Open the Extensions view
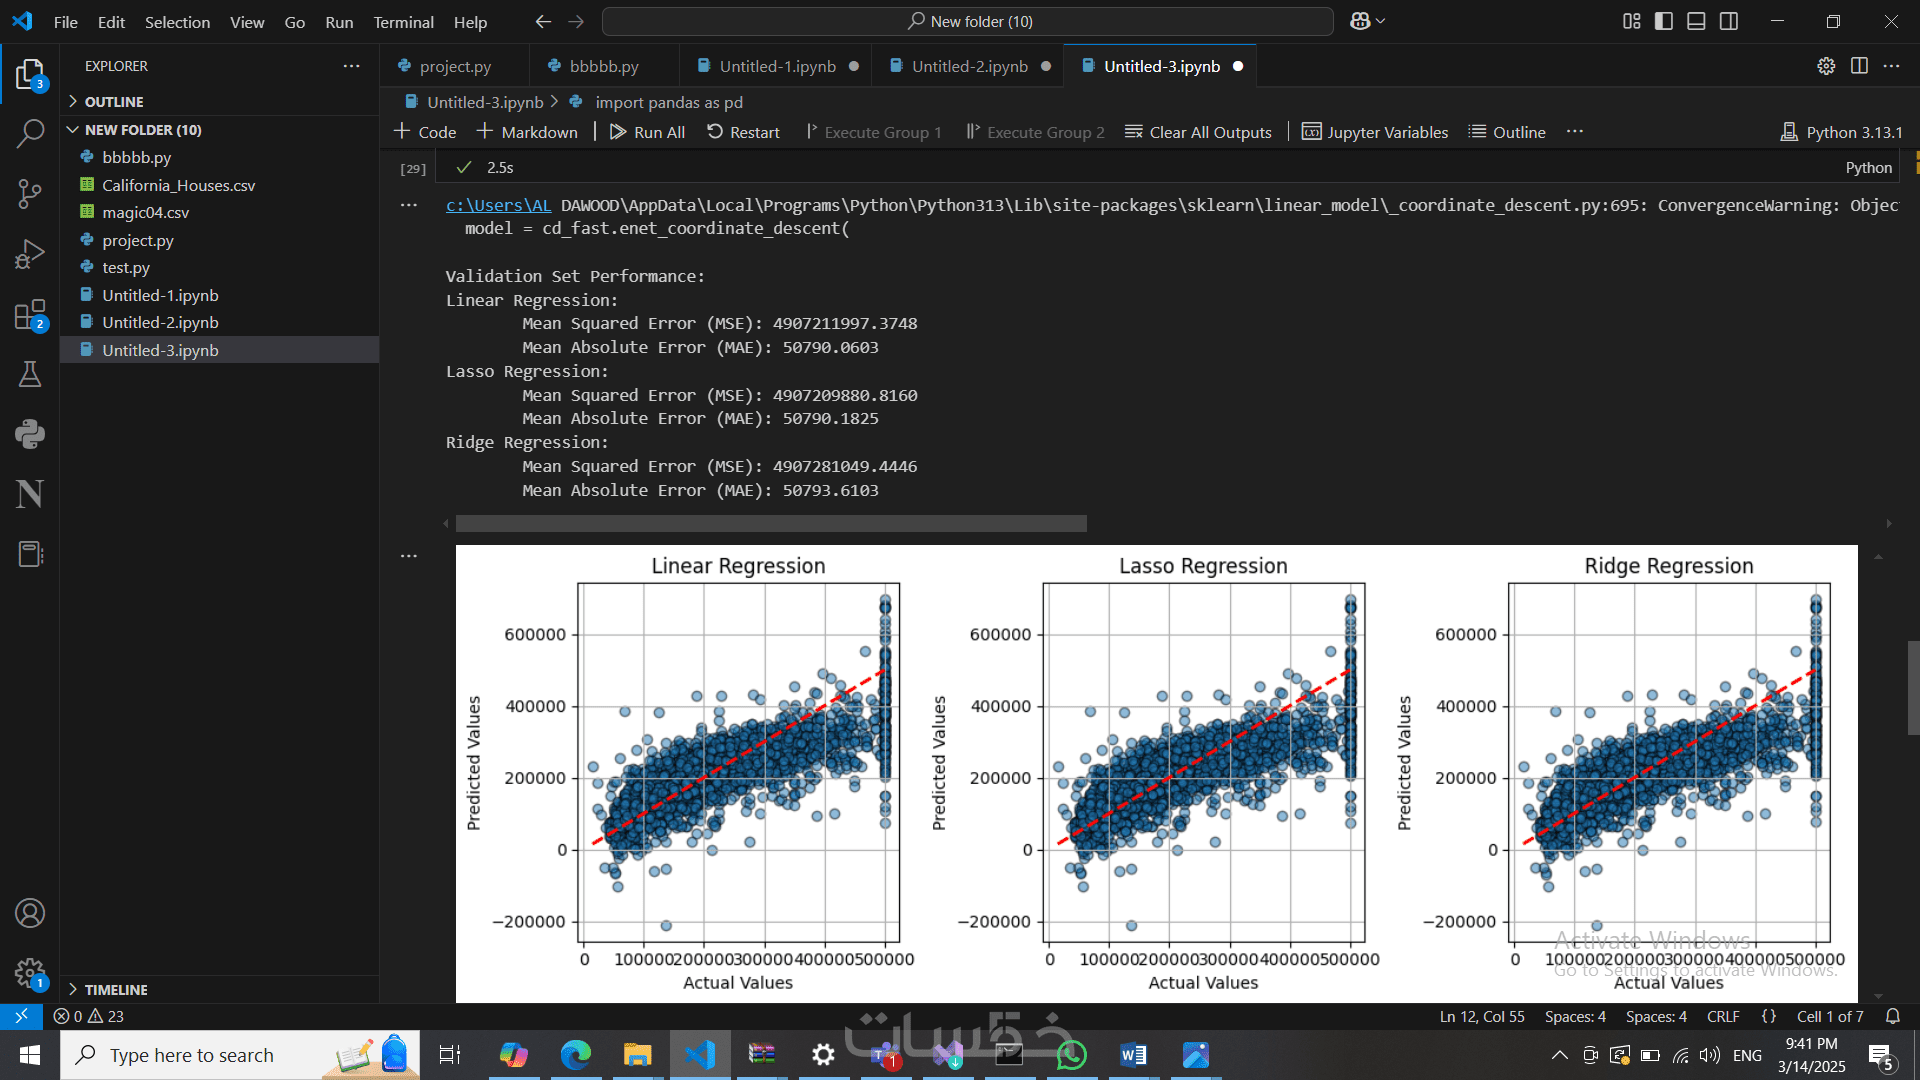The width and height of the screenshot is (1920, 1080). coord(30,316)
